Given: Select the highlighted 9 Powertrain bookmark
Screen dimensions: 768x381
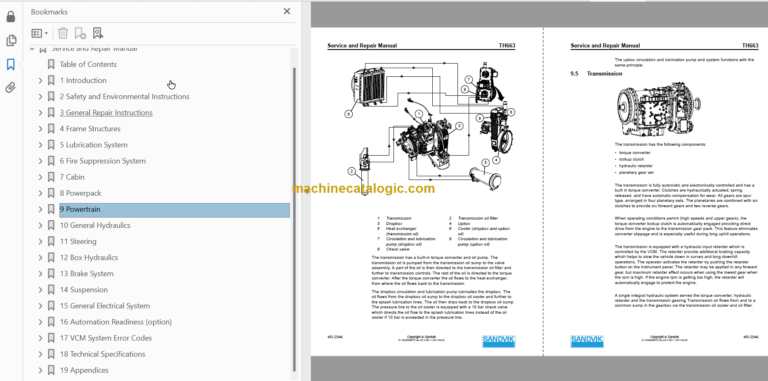Looking at the screenshot, I should [174, 210].
